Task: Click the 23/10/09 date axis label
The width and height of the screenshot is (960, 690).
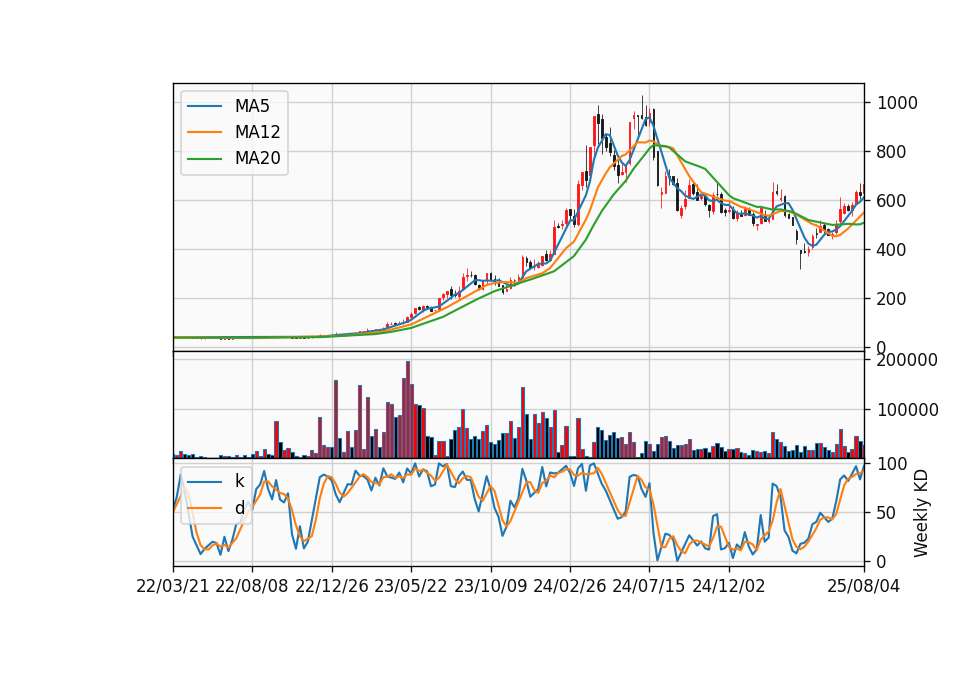Action: point(490,586)
